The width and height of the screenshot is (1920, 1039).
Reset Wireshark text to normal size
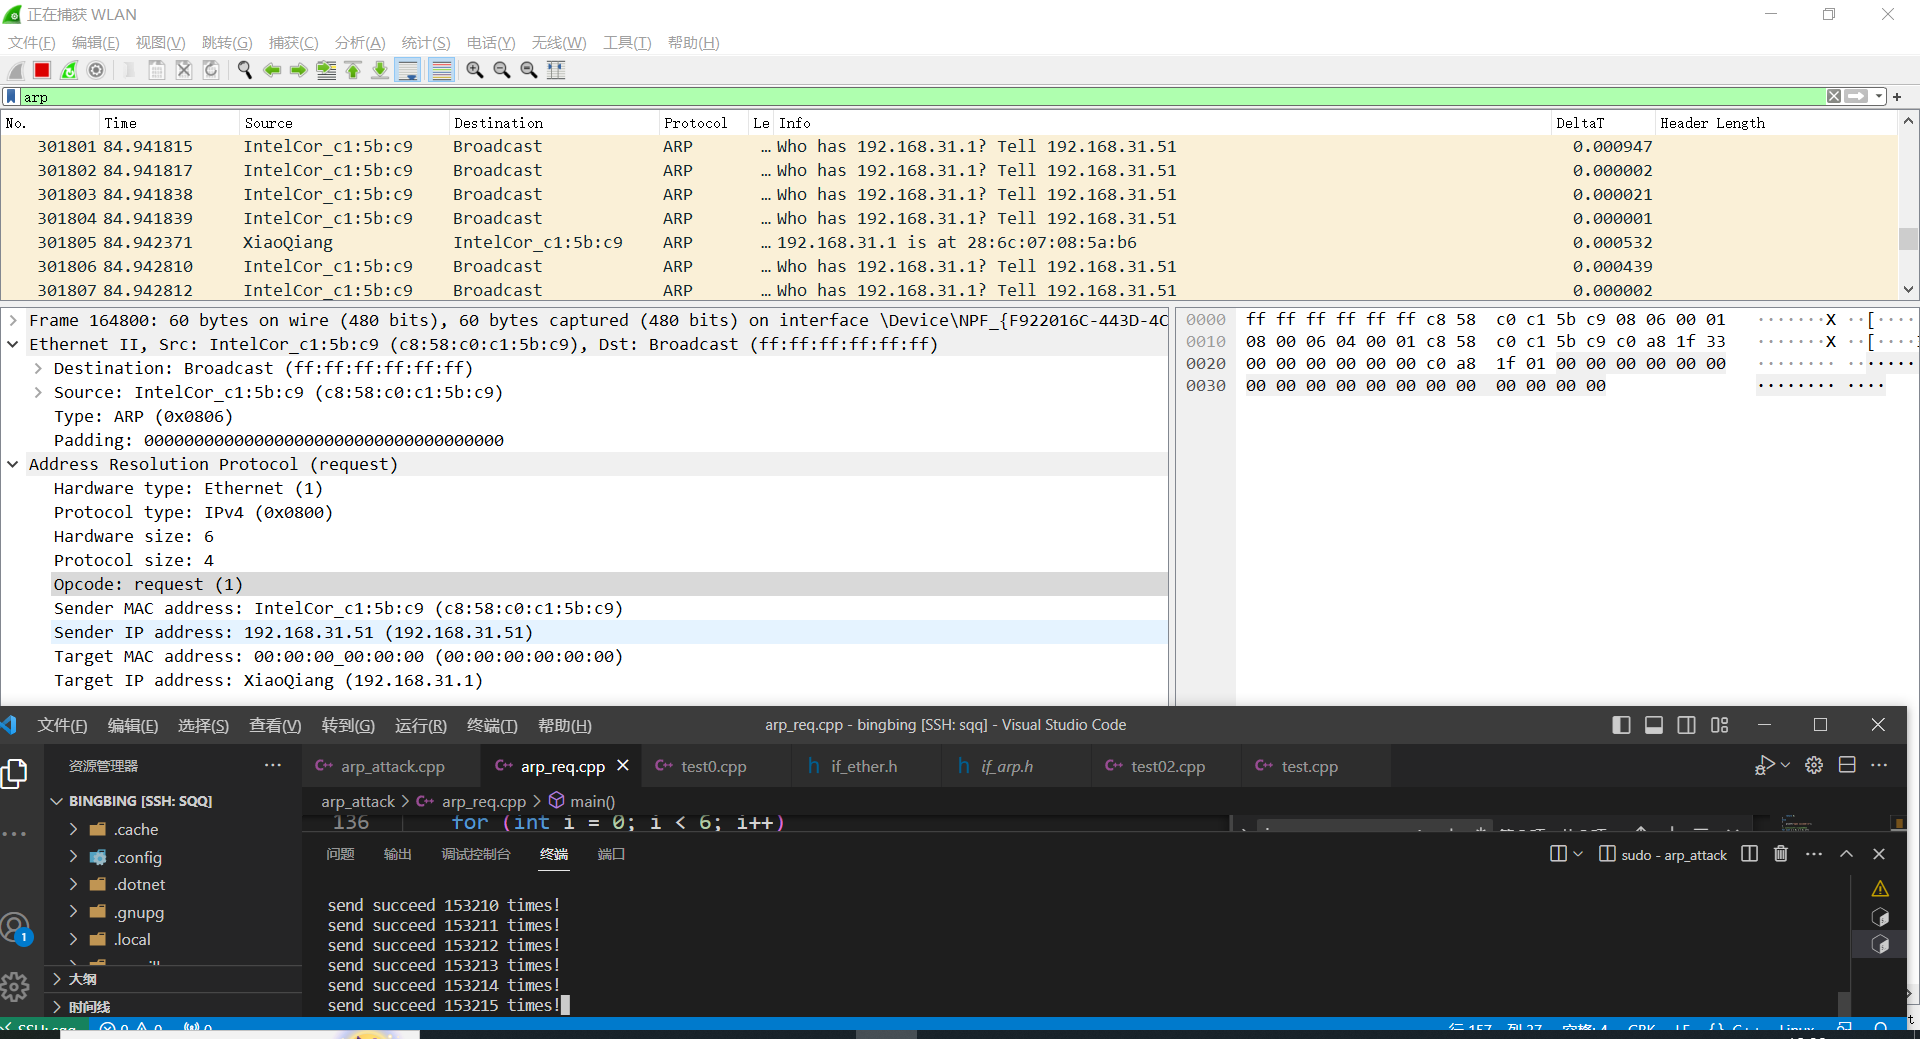(x=529, y=70)
